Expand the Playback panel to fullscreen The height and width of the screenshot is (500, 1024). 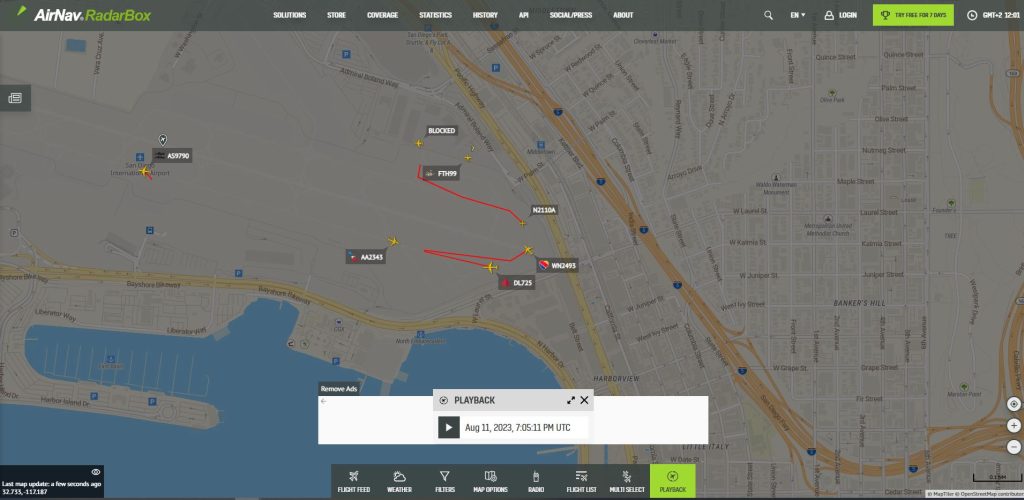[571, 400]
